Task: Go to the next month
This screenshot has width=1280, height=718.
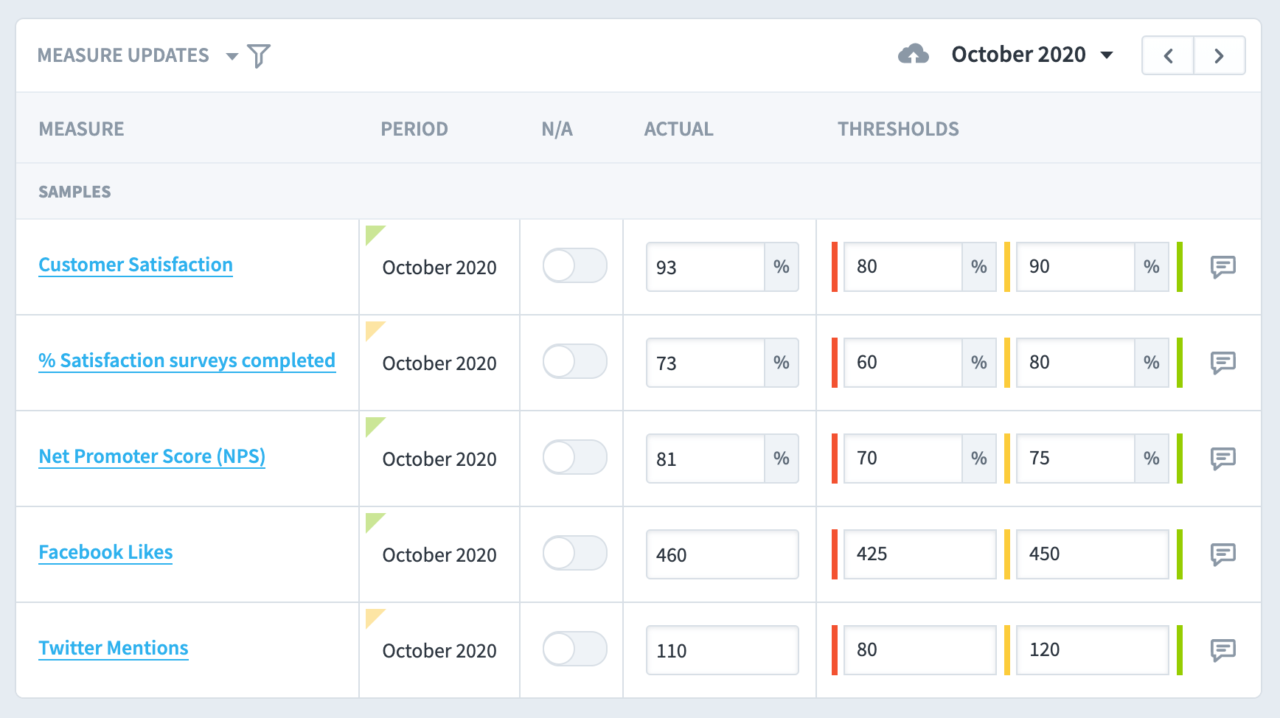Action: click(1219, 55)
